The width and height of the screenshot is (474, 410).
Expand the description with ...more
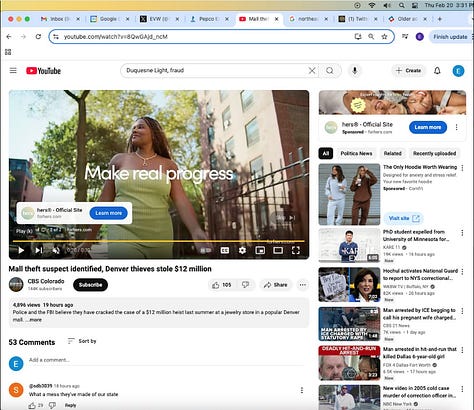34,320
